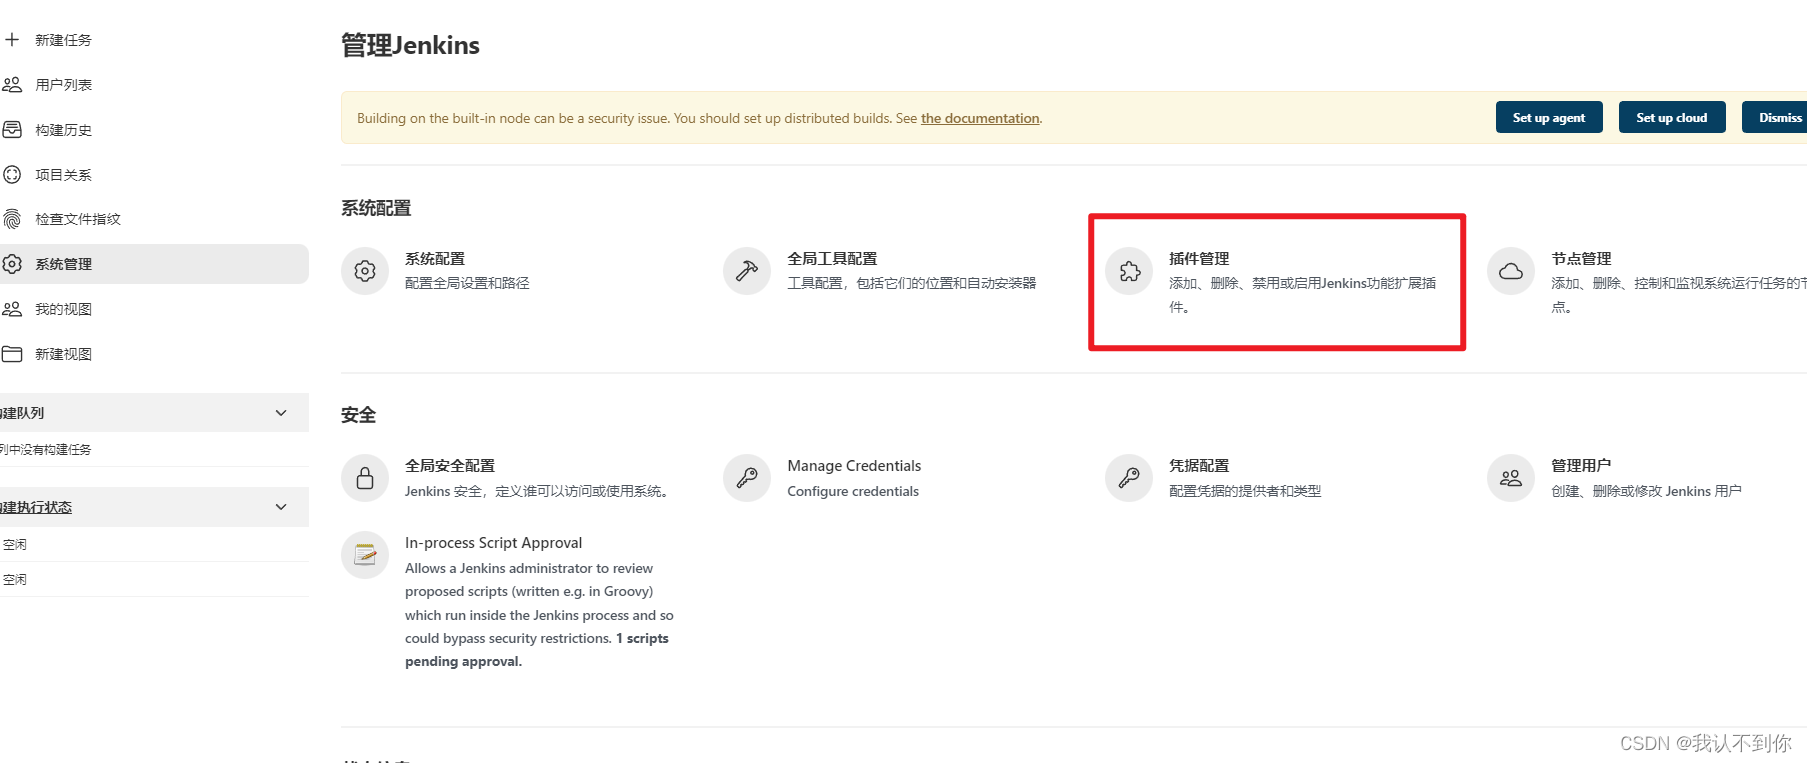Click the circular icon beside 项目关系
The image size is (1807, 763).
12,175
